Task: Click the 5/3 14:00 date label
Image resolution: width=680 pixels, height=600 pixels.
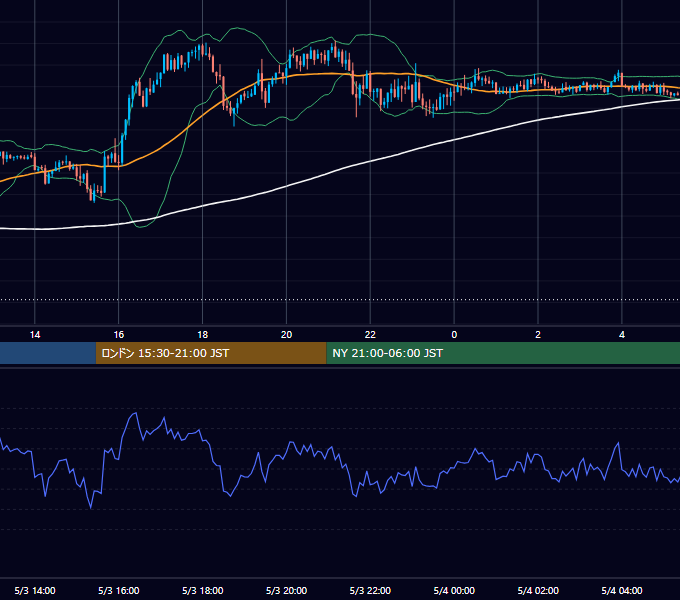Action: pyautogui.click(x=35, y=590)
